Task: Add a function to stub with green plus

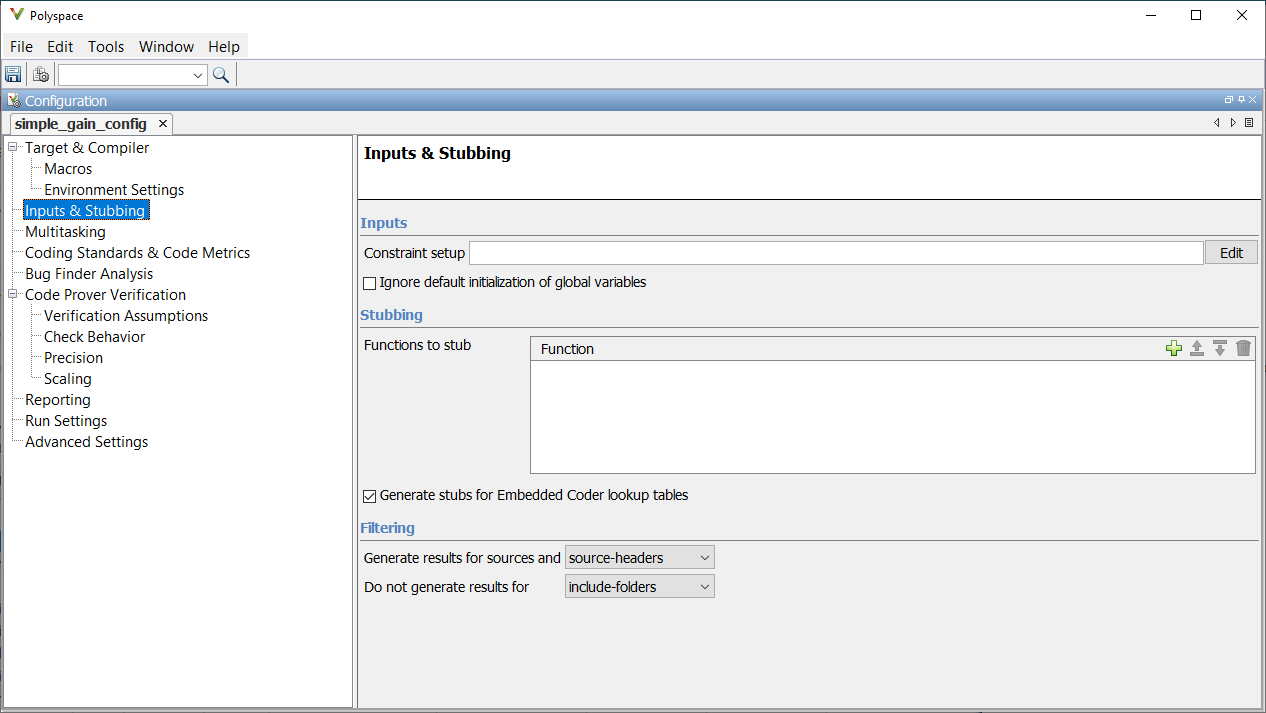Action: pyautogui.click(x=1174, y=348)
